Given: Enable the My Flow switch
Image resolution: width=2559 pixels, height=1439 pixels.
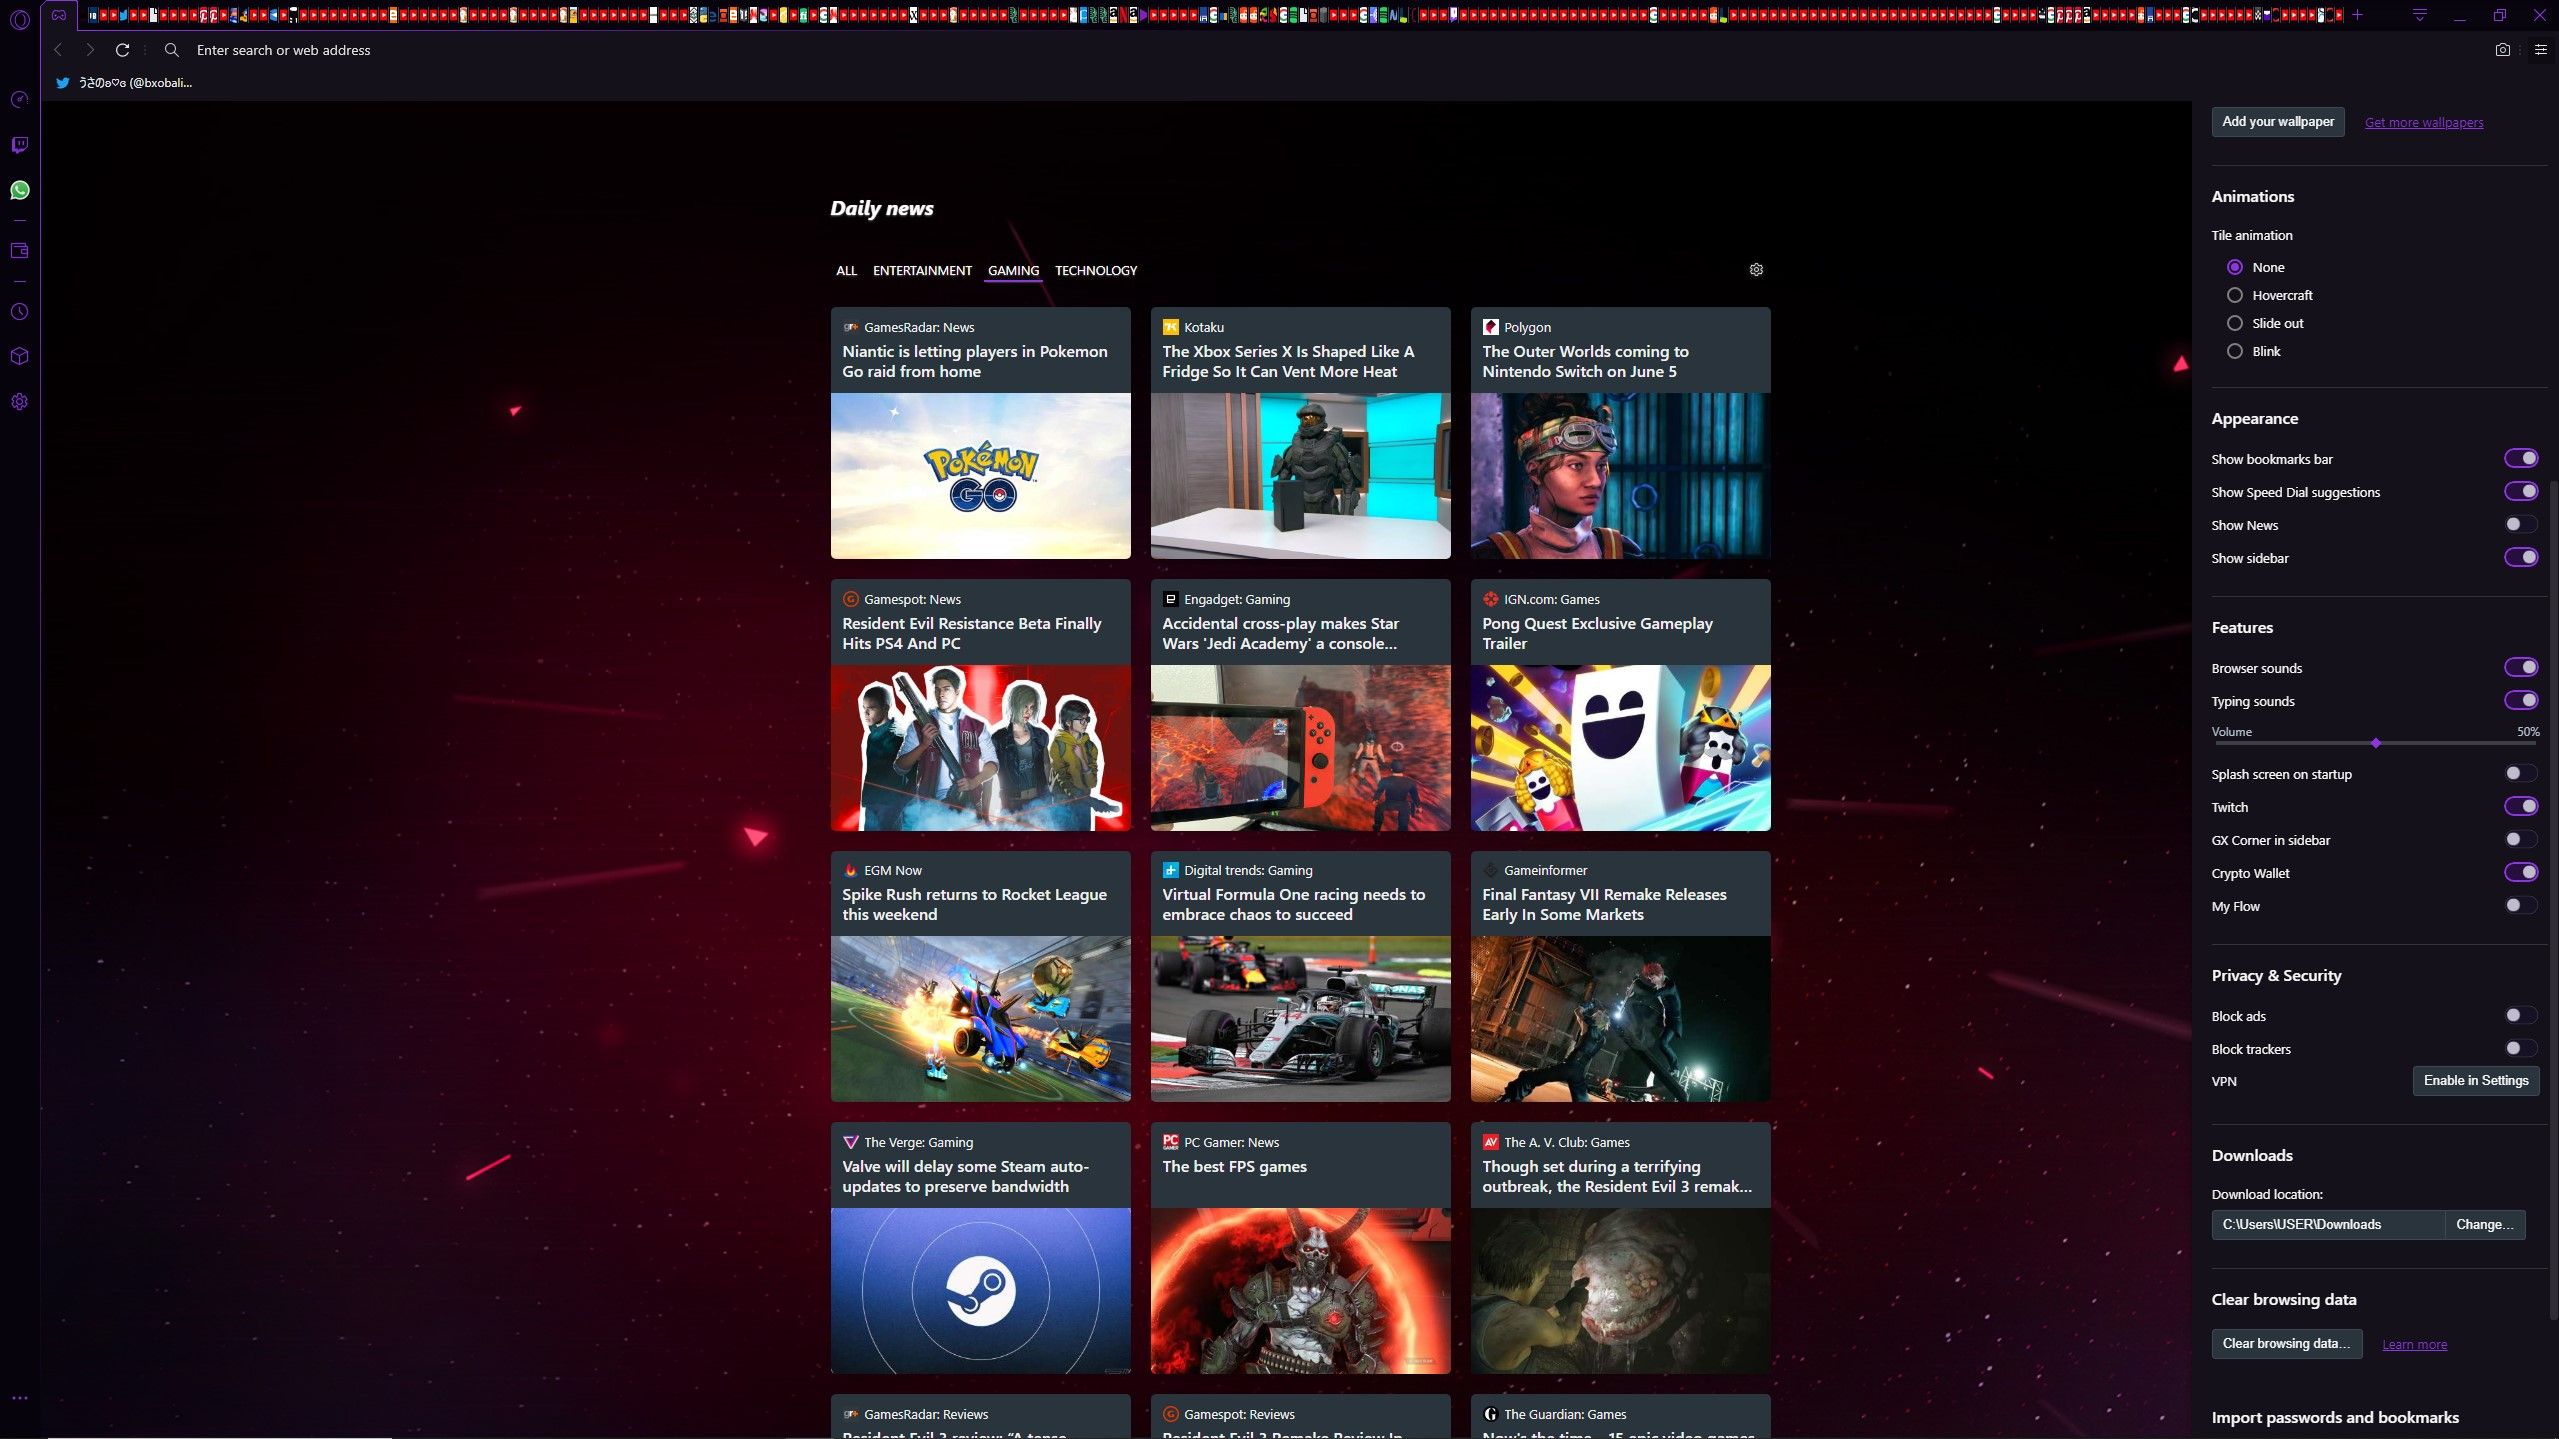Looking at the screenshot, I should coord(2520,905).
